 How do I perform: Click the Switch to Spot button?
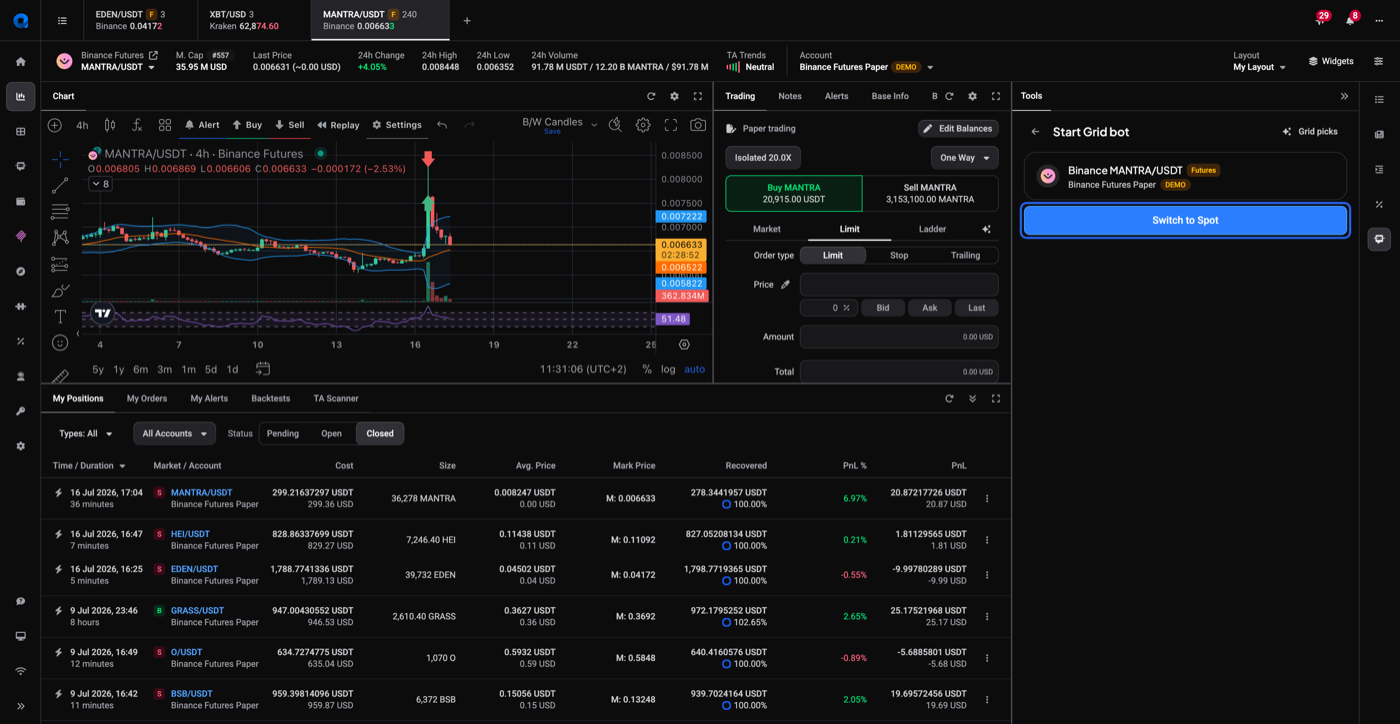(x=1185, y=220)
